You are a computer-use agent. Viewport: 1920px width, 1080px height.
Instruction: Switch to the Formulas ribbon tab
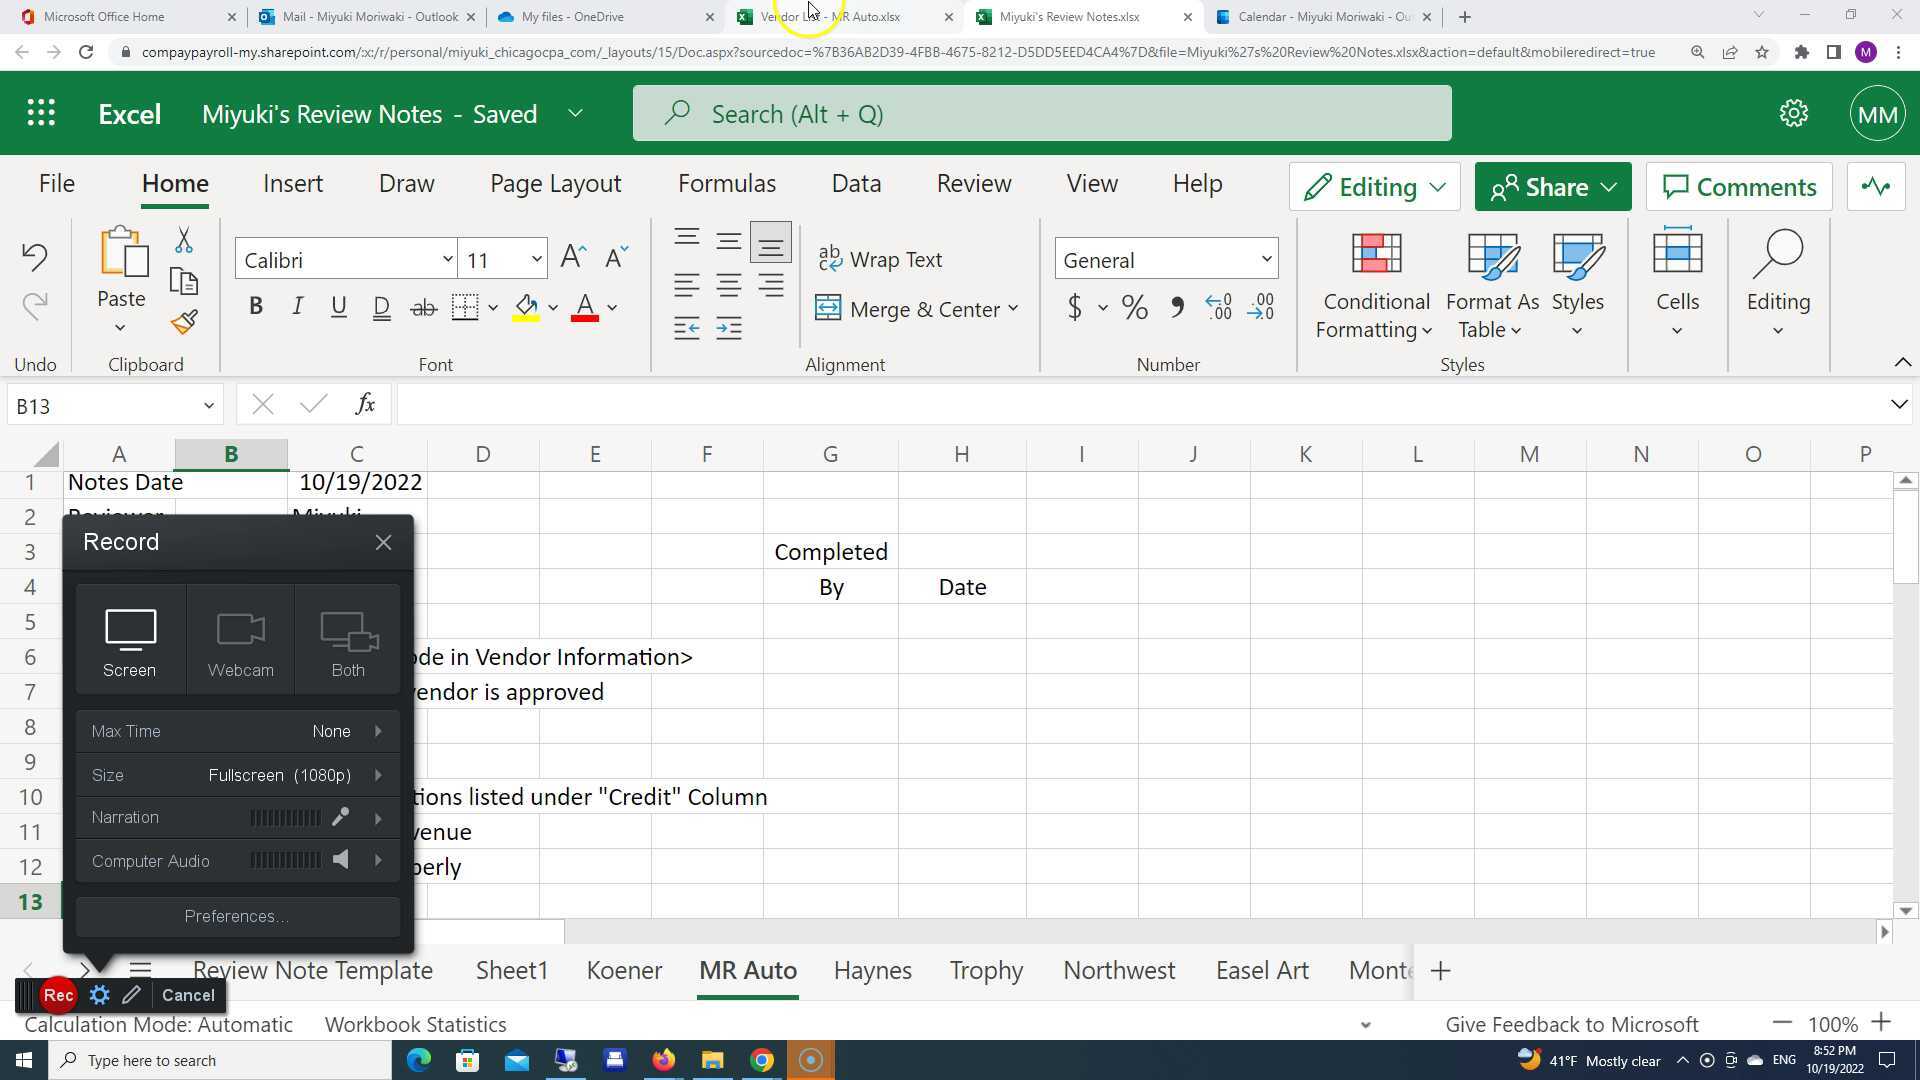[x=727, y=183]
